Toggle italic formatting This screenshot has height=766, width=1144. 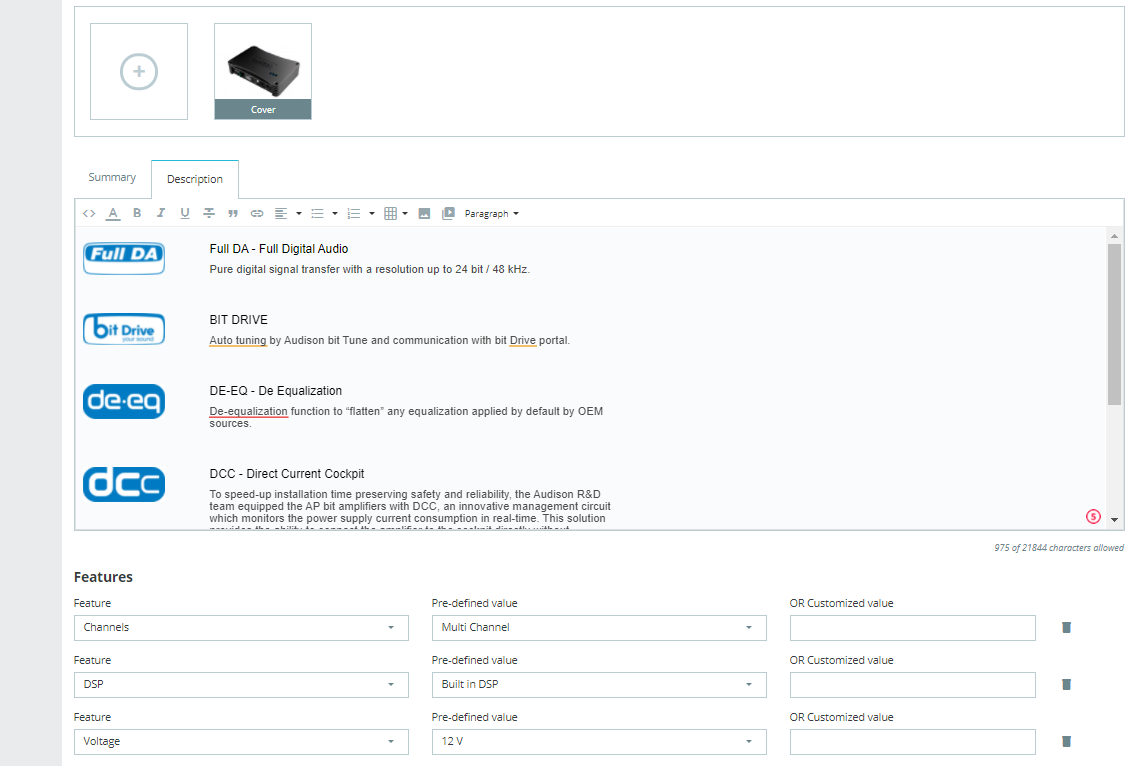(x=161, y=213)
